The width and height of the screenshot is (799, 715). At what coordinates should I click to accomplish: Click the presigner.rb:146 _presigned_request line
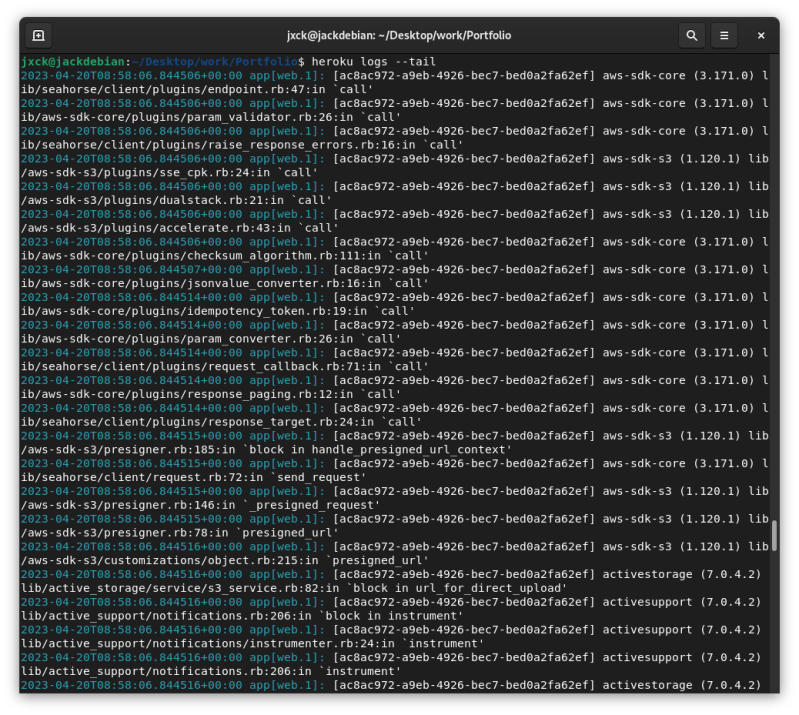(200, 505)
